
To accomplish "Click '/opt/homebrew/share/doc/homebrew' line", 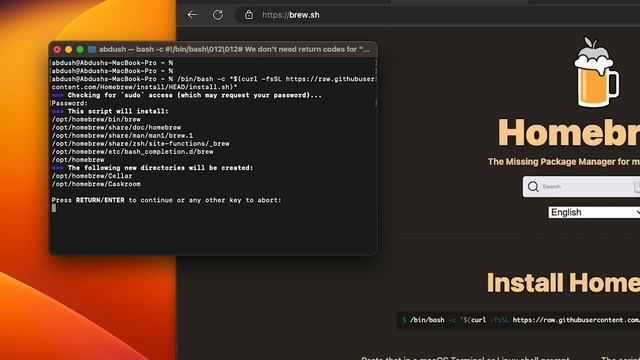I will click(116, 127).
